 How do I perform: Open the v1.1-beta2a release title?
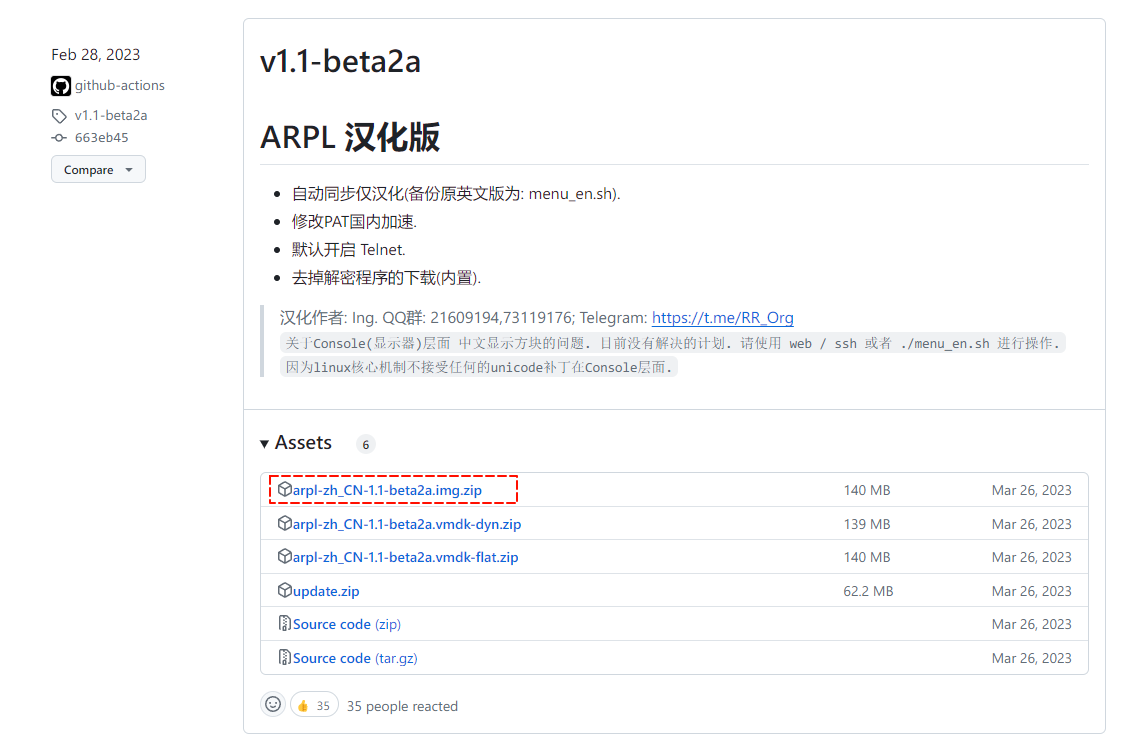point(340,62)
